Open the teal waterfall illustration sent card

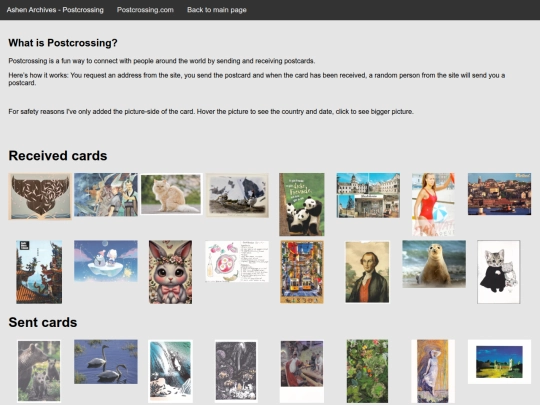pyautogui.click(x=170, y=371)
